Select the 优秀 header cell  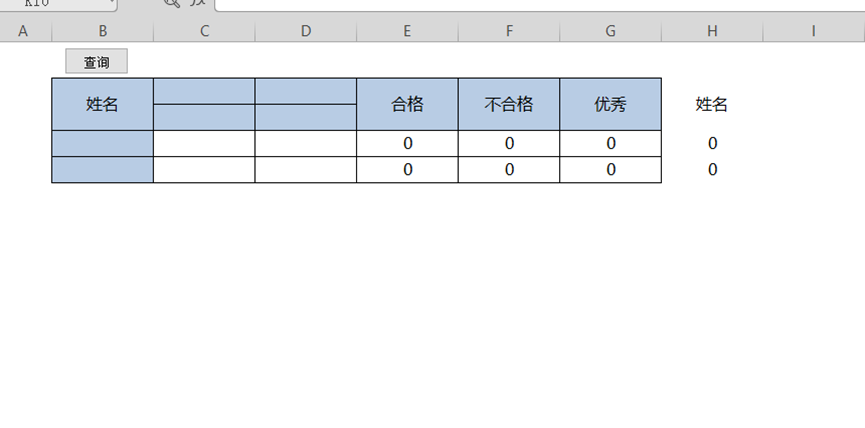(610, 104)
